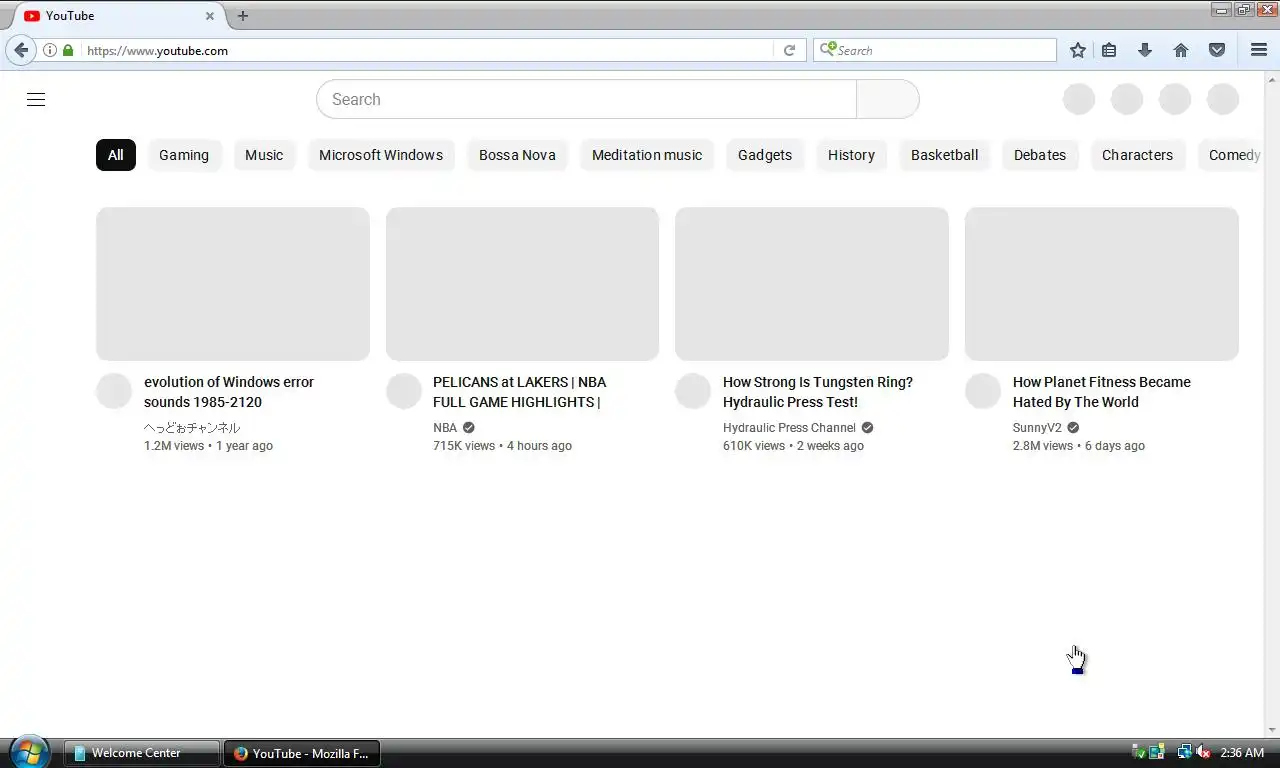Image resolution: width=1280 pixels, height=768 pixels.
Task: Select the Debates filter chip
Action: coord(1040,155)
